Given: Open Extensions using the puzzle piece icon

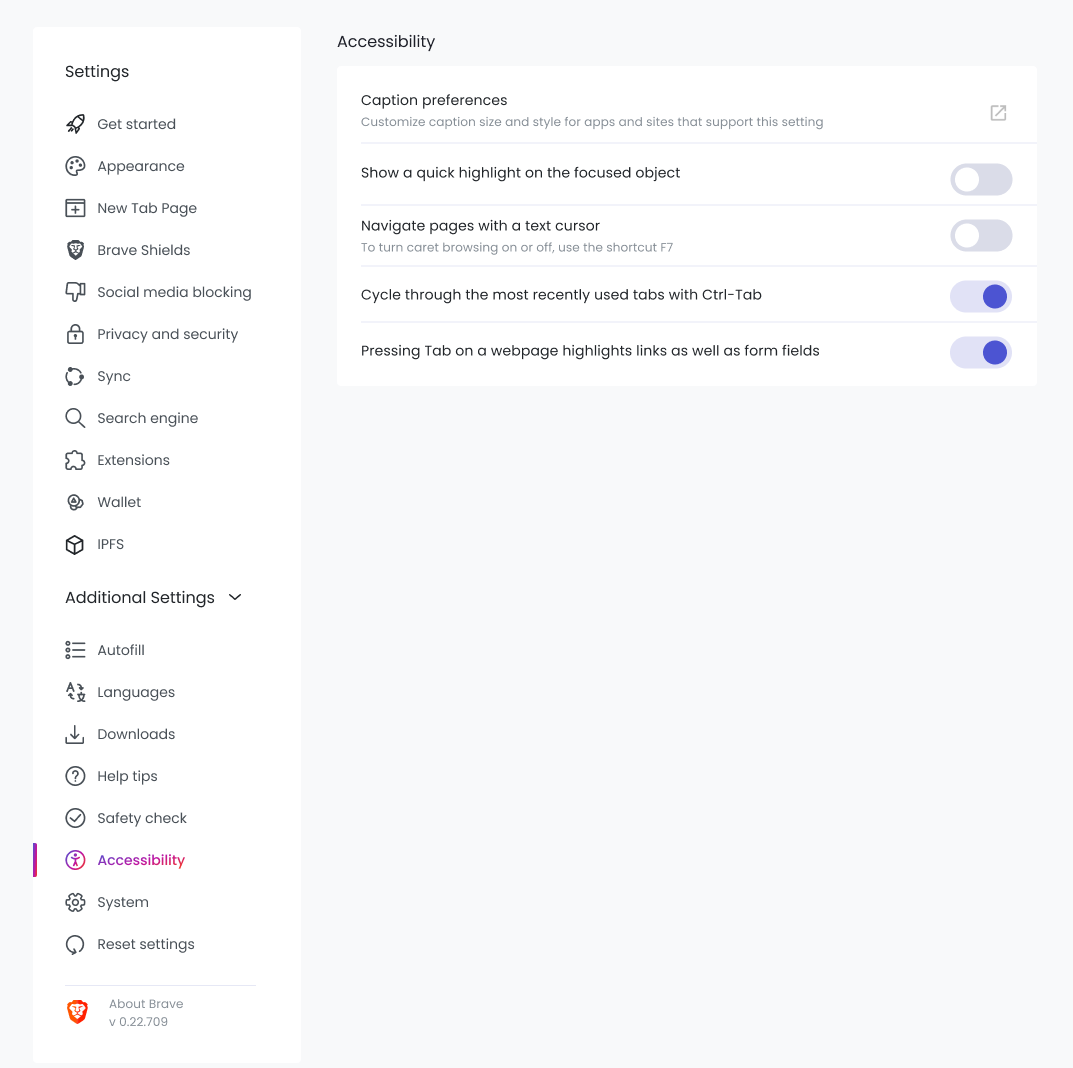Looking at the screenshot, I should point(75,459).
